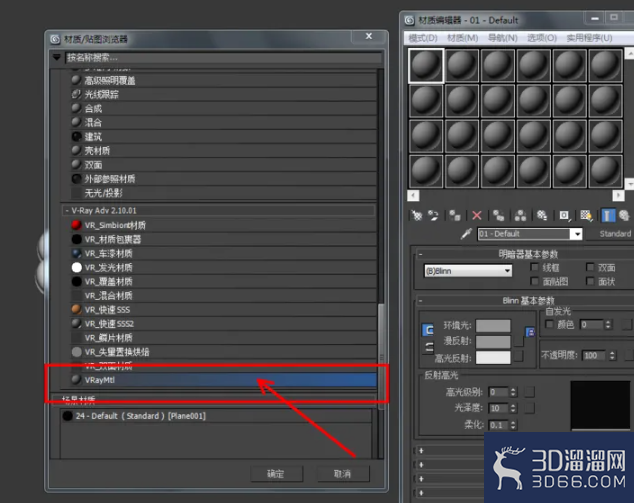Click the 不透明度 value field
Screen dimensions: 634x503
tap(594, 355)
